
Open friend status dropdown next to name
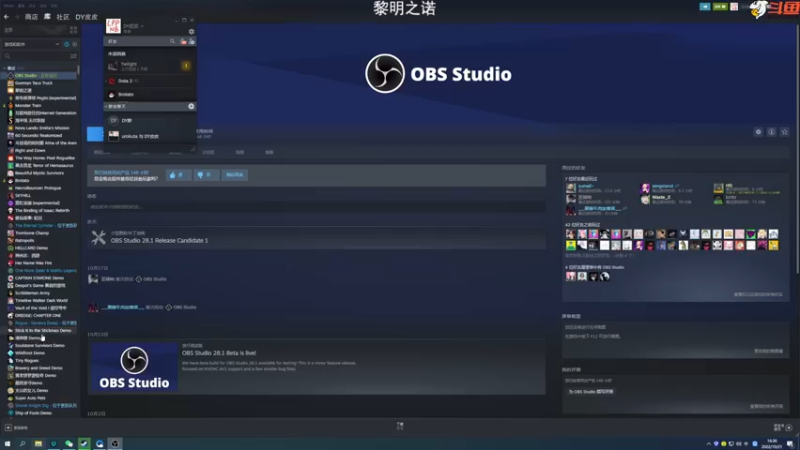pyautogui.click(x=142, y=26)
